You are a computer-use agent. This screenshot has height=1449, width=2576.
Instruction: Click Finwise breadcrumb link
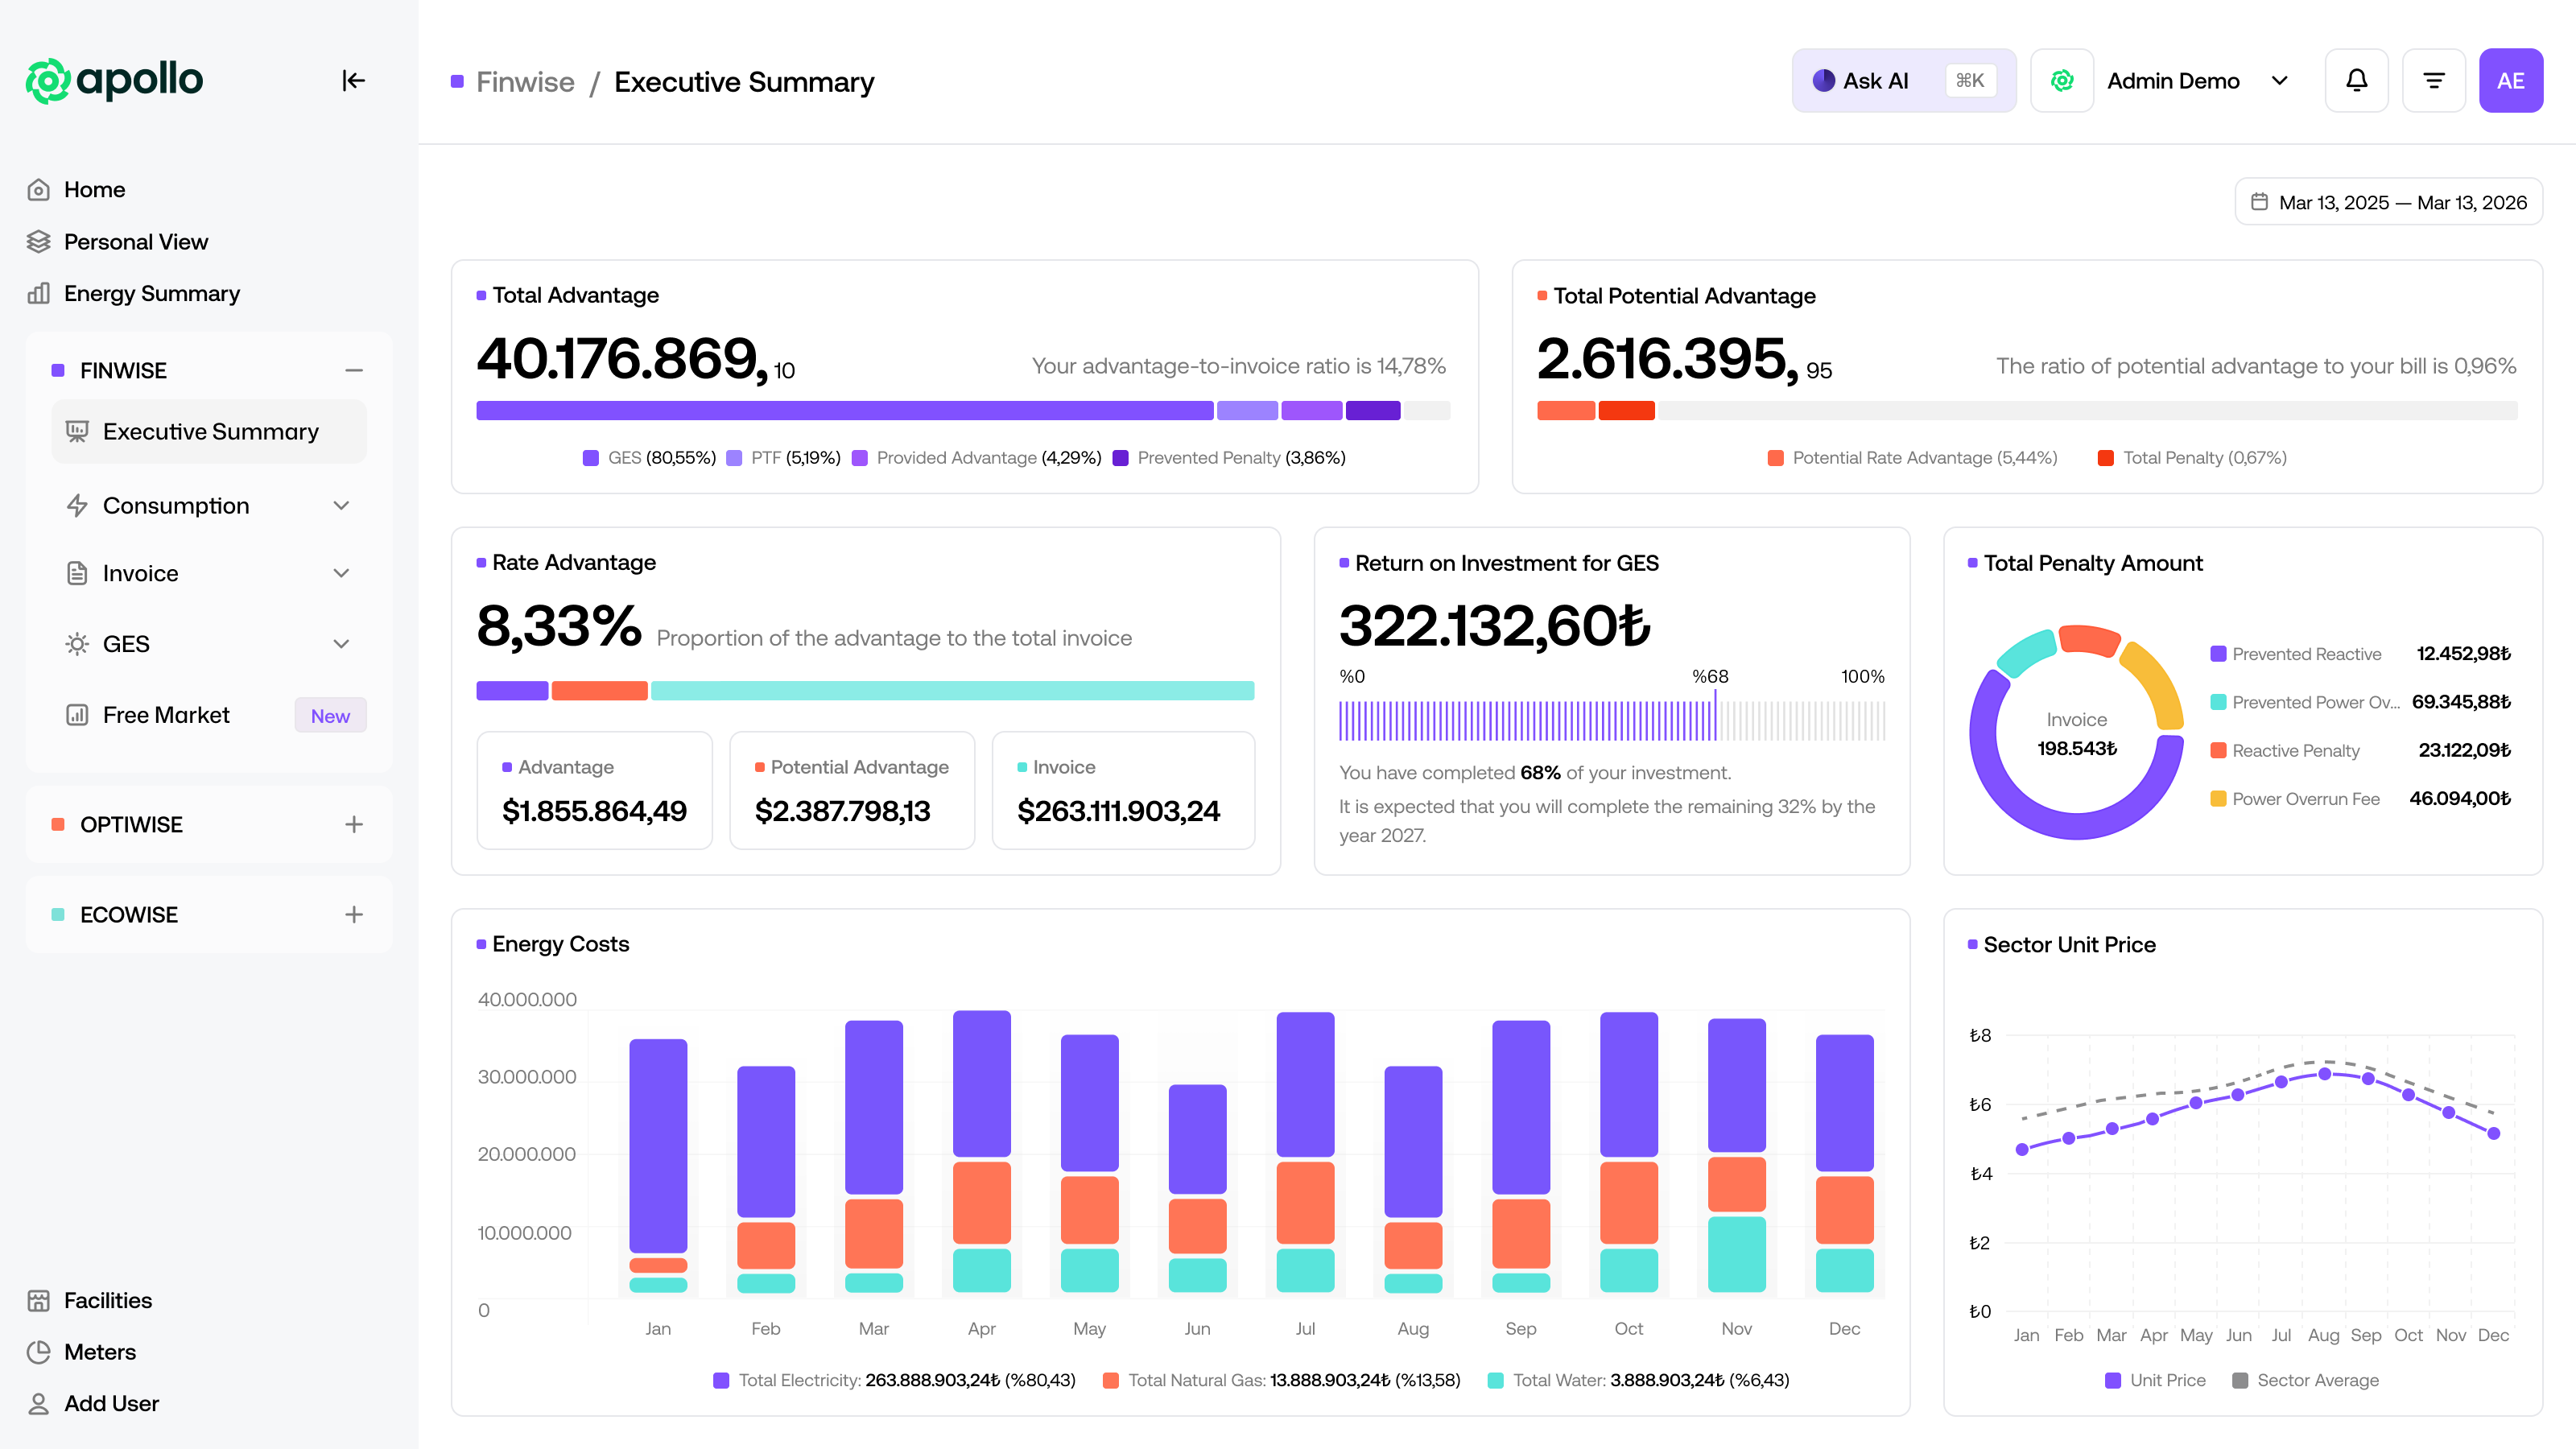[524, 82]
